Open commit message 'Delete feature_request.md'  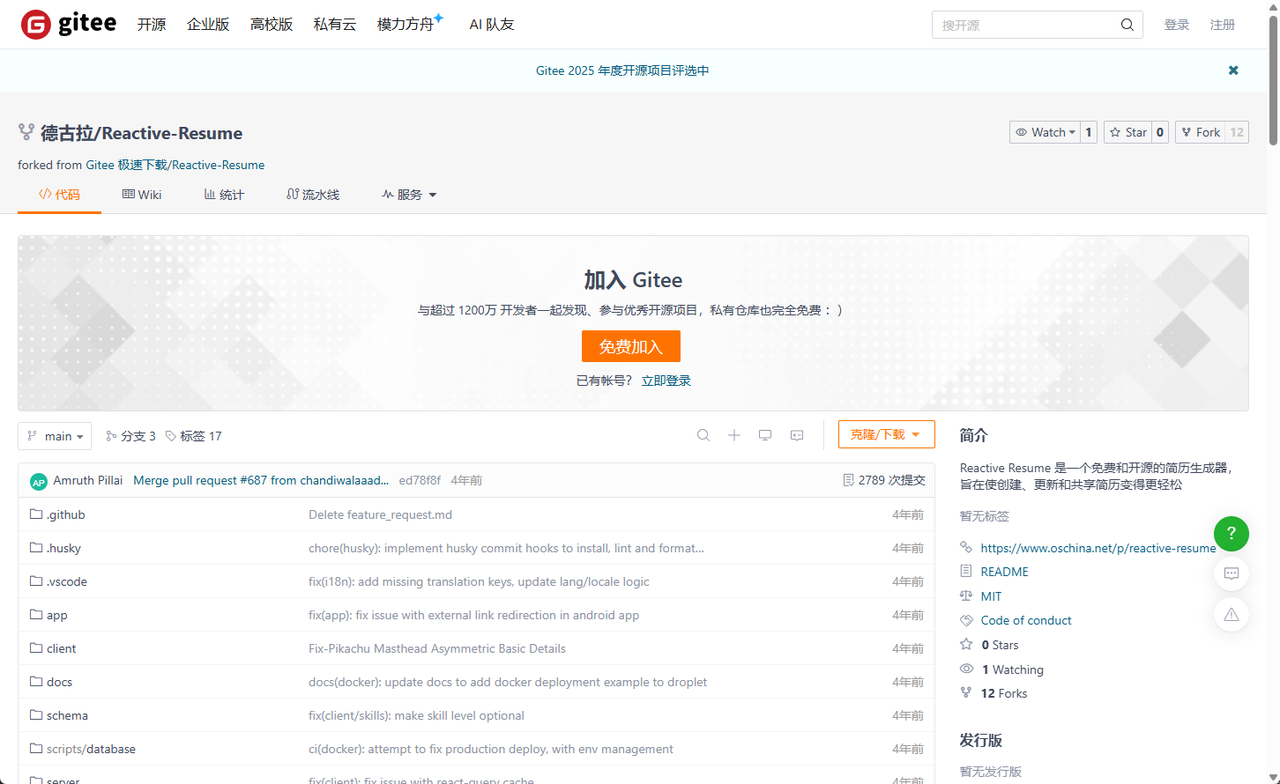(380, 514)
